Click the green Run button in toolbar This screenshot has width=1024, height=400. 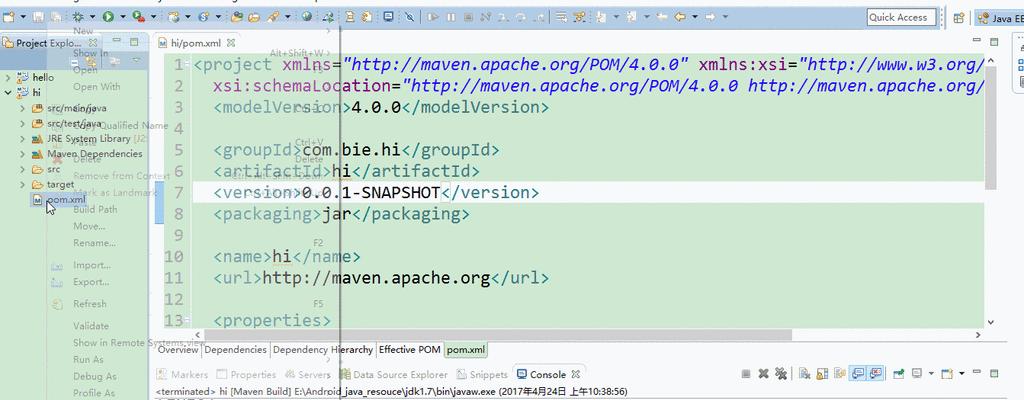(x=108, y=17)
